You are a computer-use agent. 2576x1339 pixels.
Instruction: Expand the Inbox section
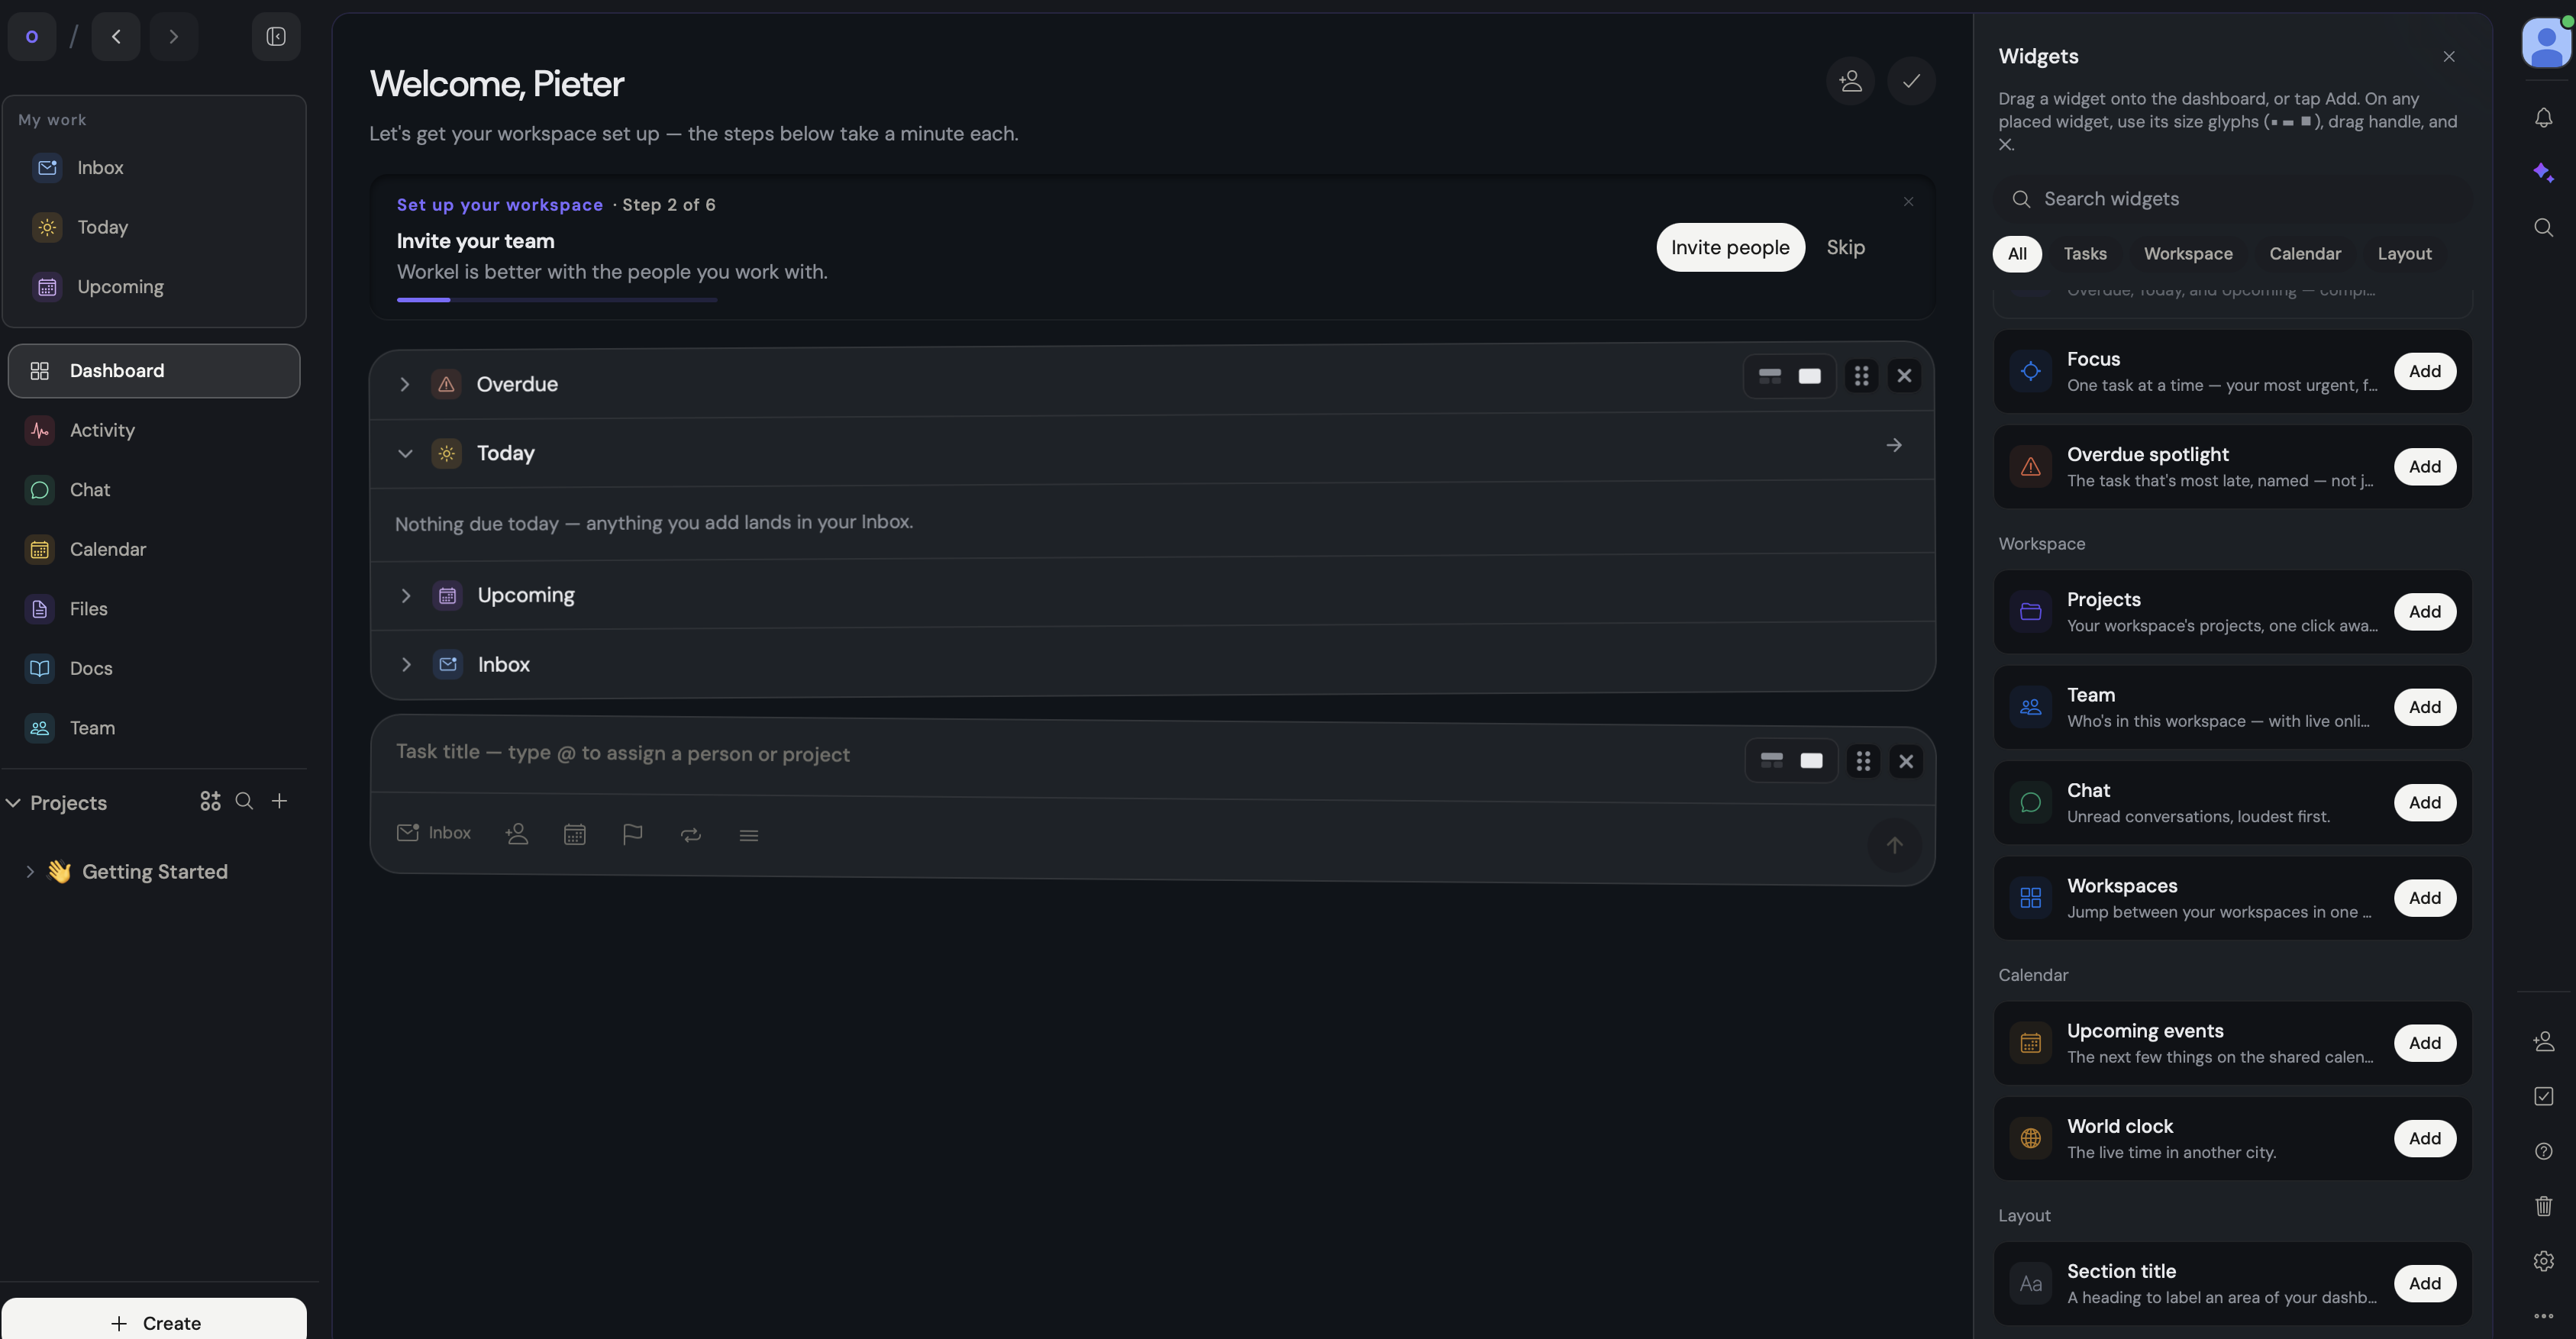[x=406, y=665]
